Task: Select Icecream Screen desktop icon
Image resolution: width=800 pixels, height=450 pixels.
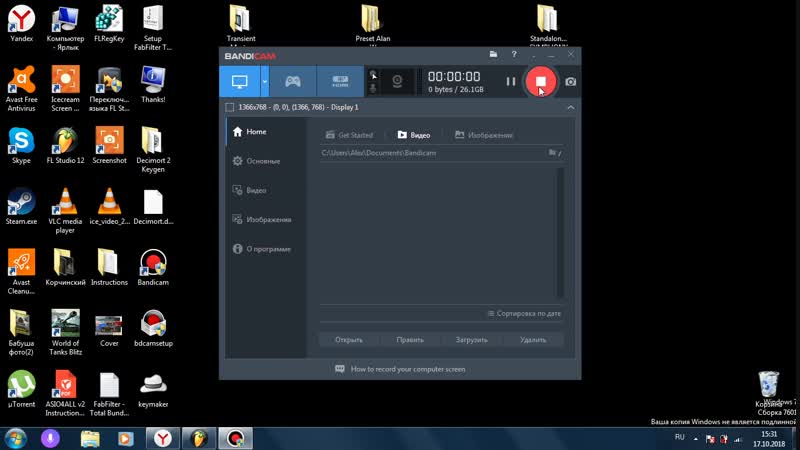Action: click(x=65, y=89)
